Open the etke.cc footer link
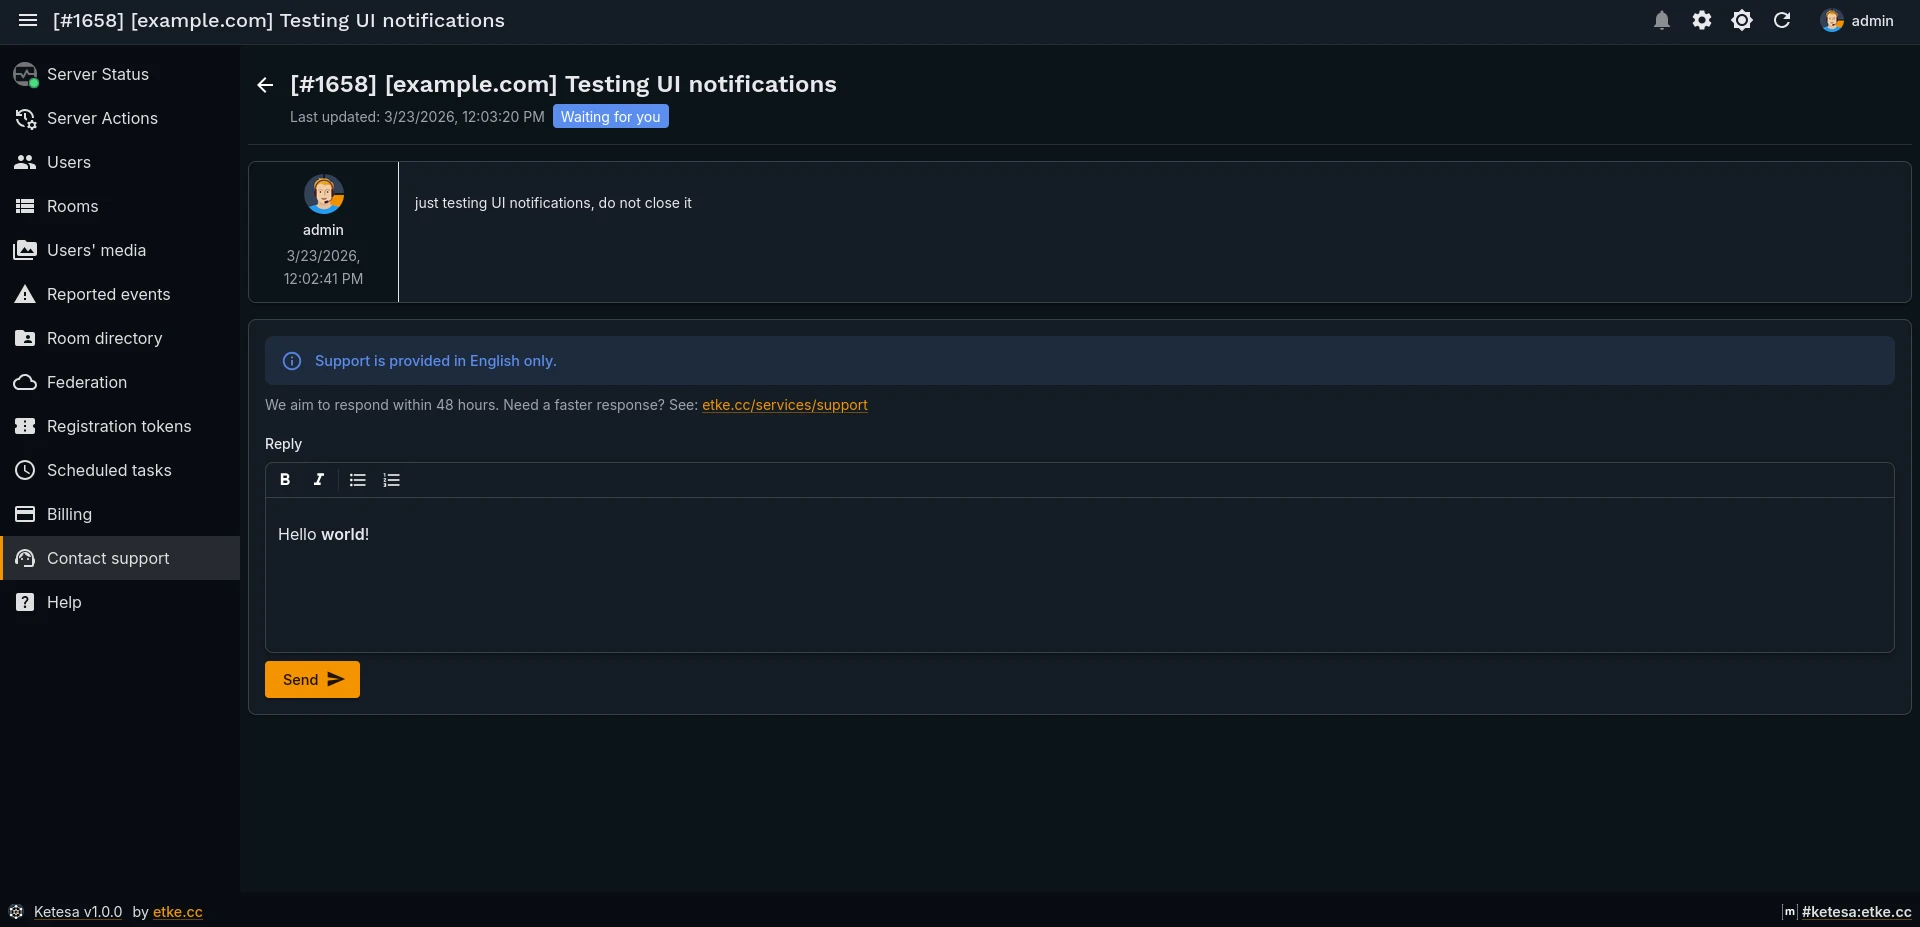Image resolution: width=1920 pixels, height=927 pixels. (178, 912)
